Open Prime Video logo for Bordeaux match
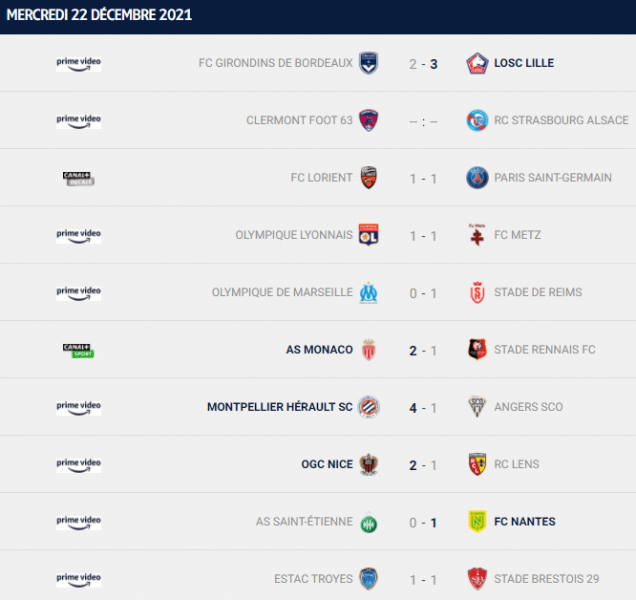Image resolution: width=636 pixels, height=600 pixels. pyautogui.click(x=79, y=64)
